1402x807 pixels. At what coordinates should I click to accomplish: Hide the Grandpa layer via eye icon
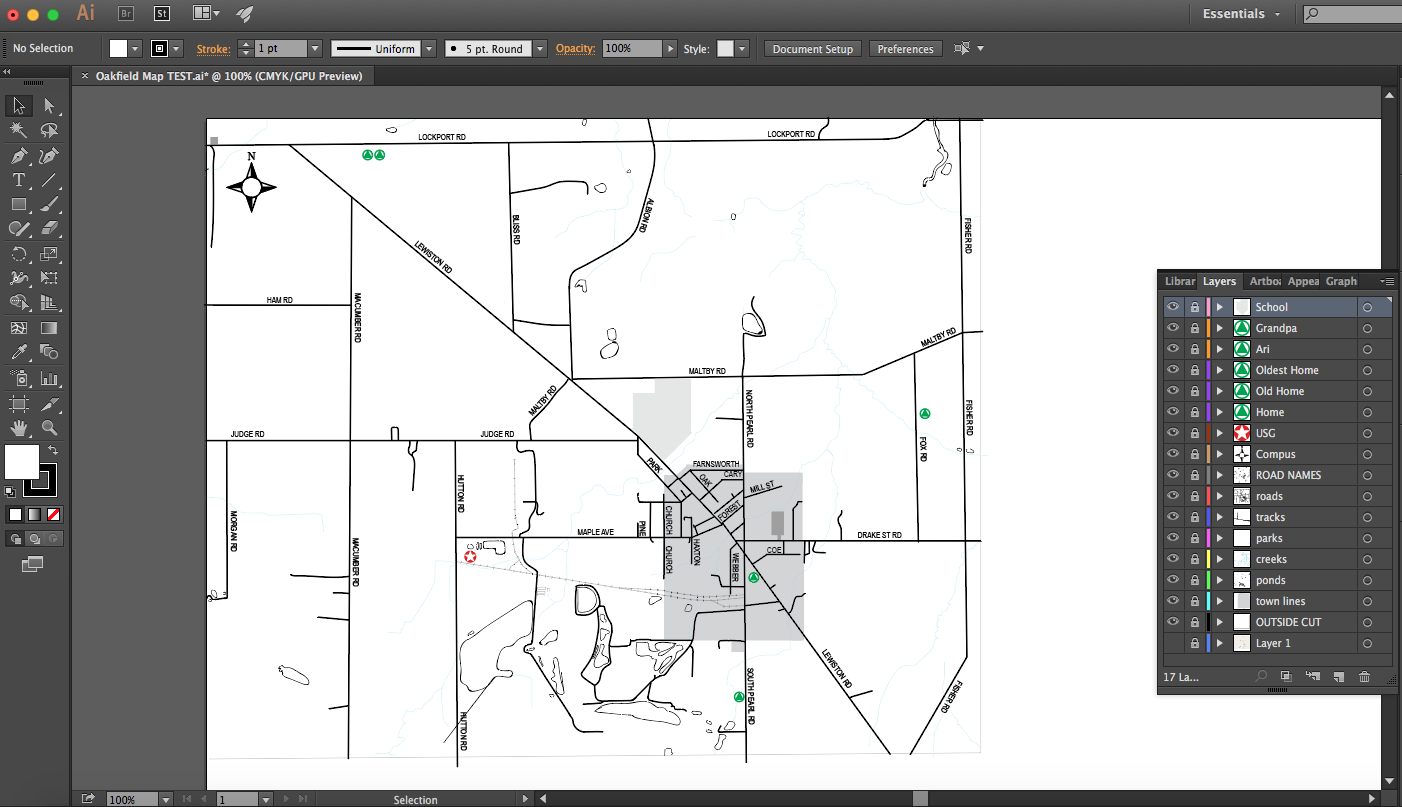click(x=1173, y=328)
